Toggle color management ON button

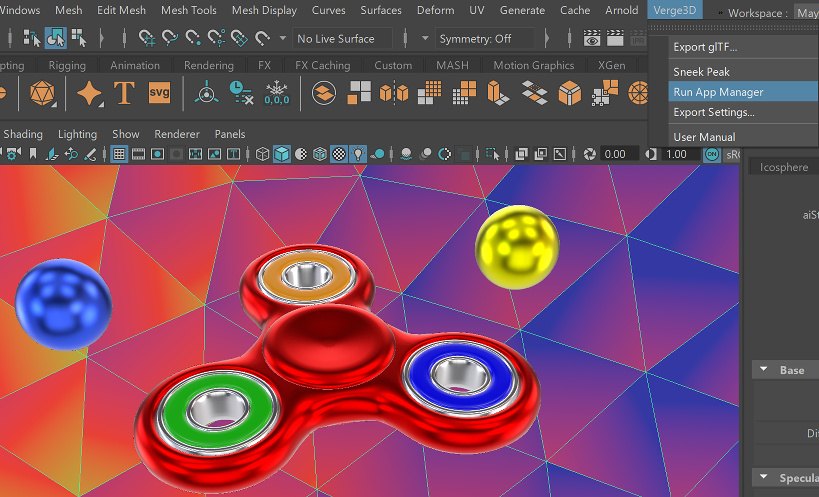tap(711, 154)
